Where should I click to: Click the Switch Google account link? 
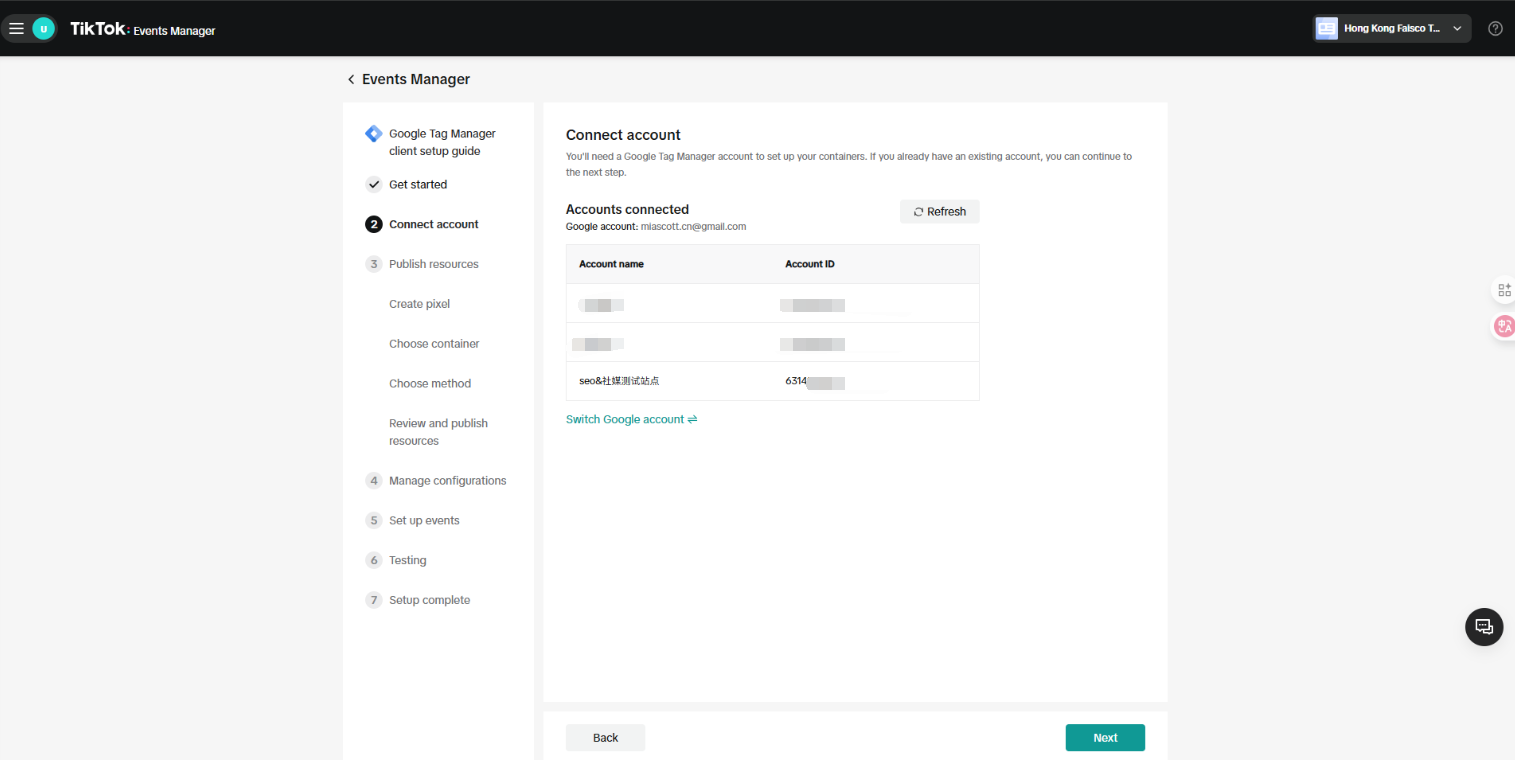click(631, 420)
